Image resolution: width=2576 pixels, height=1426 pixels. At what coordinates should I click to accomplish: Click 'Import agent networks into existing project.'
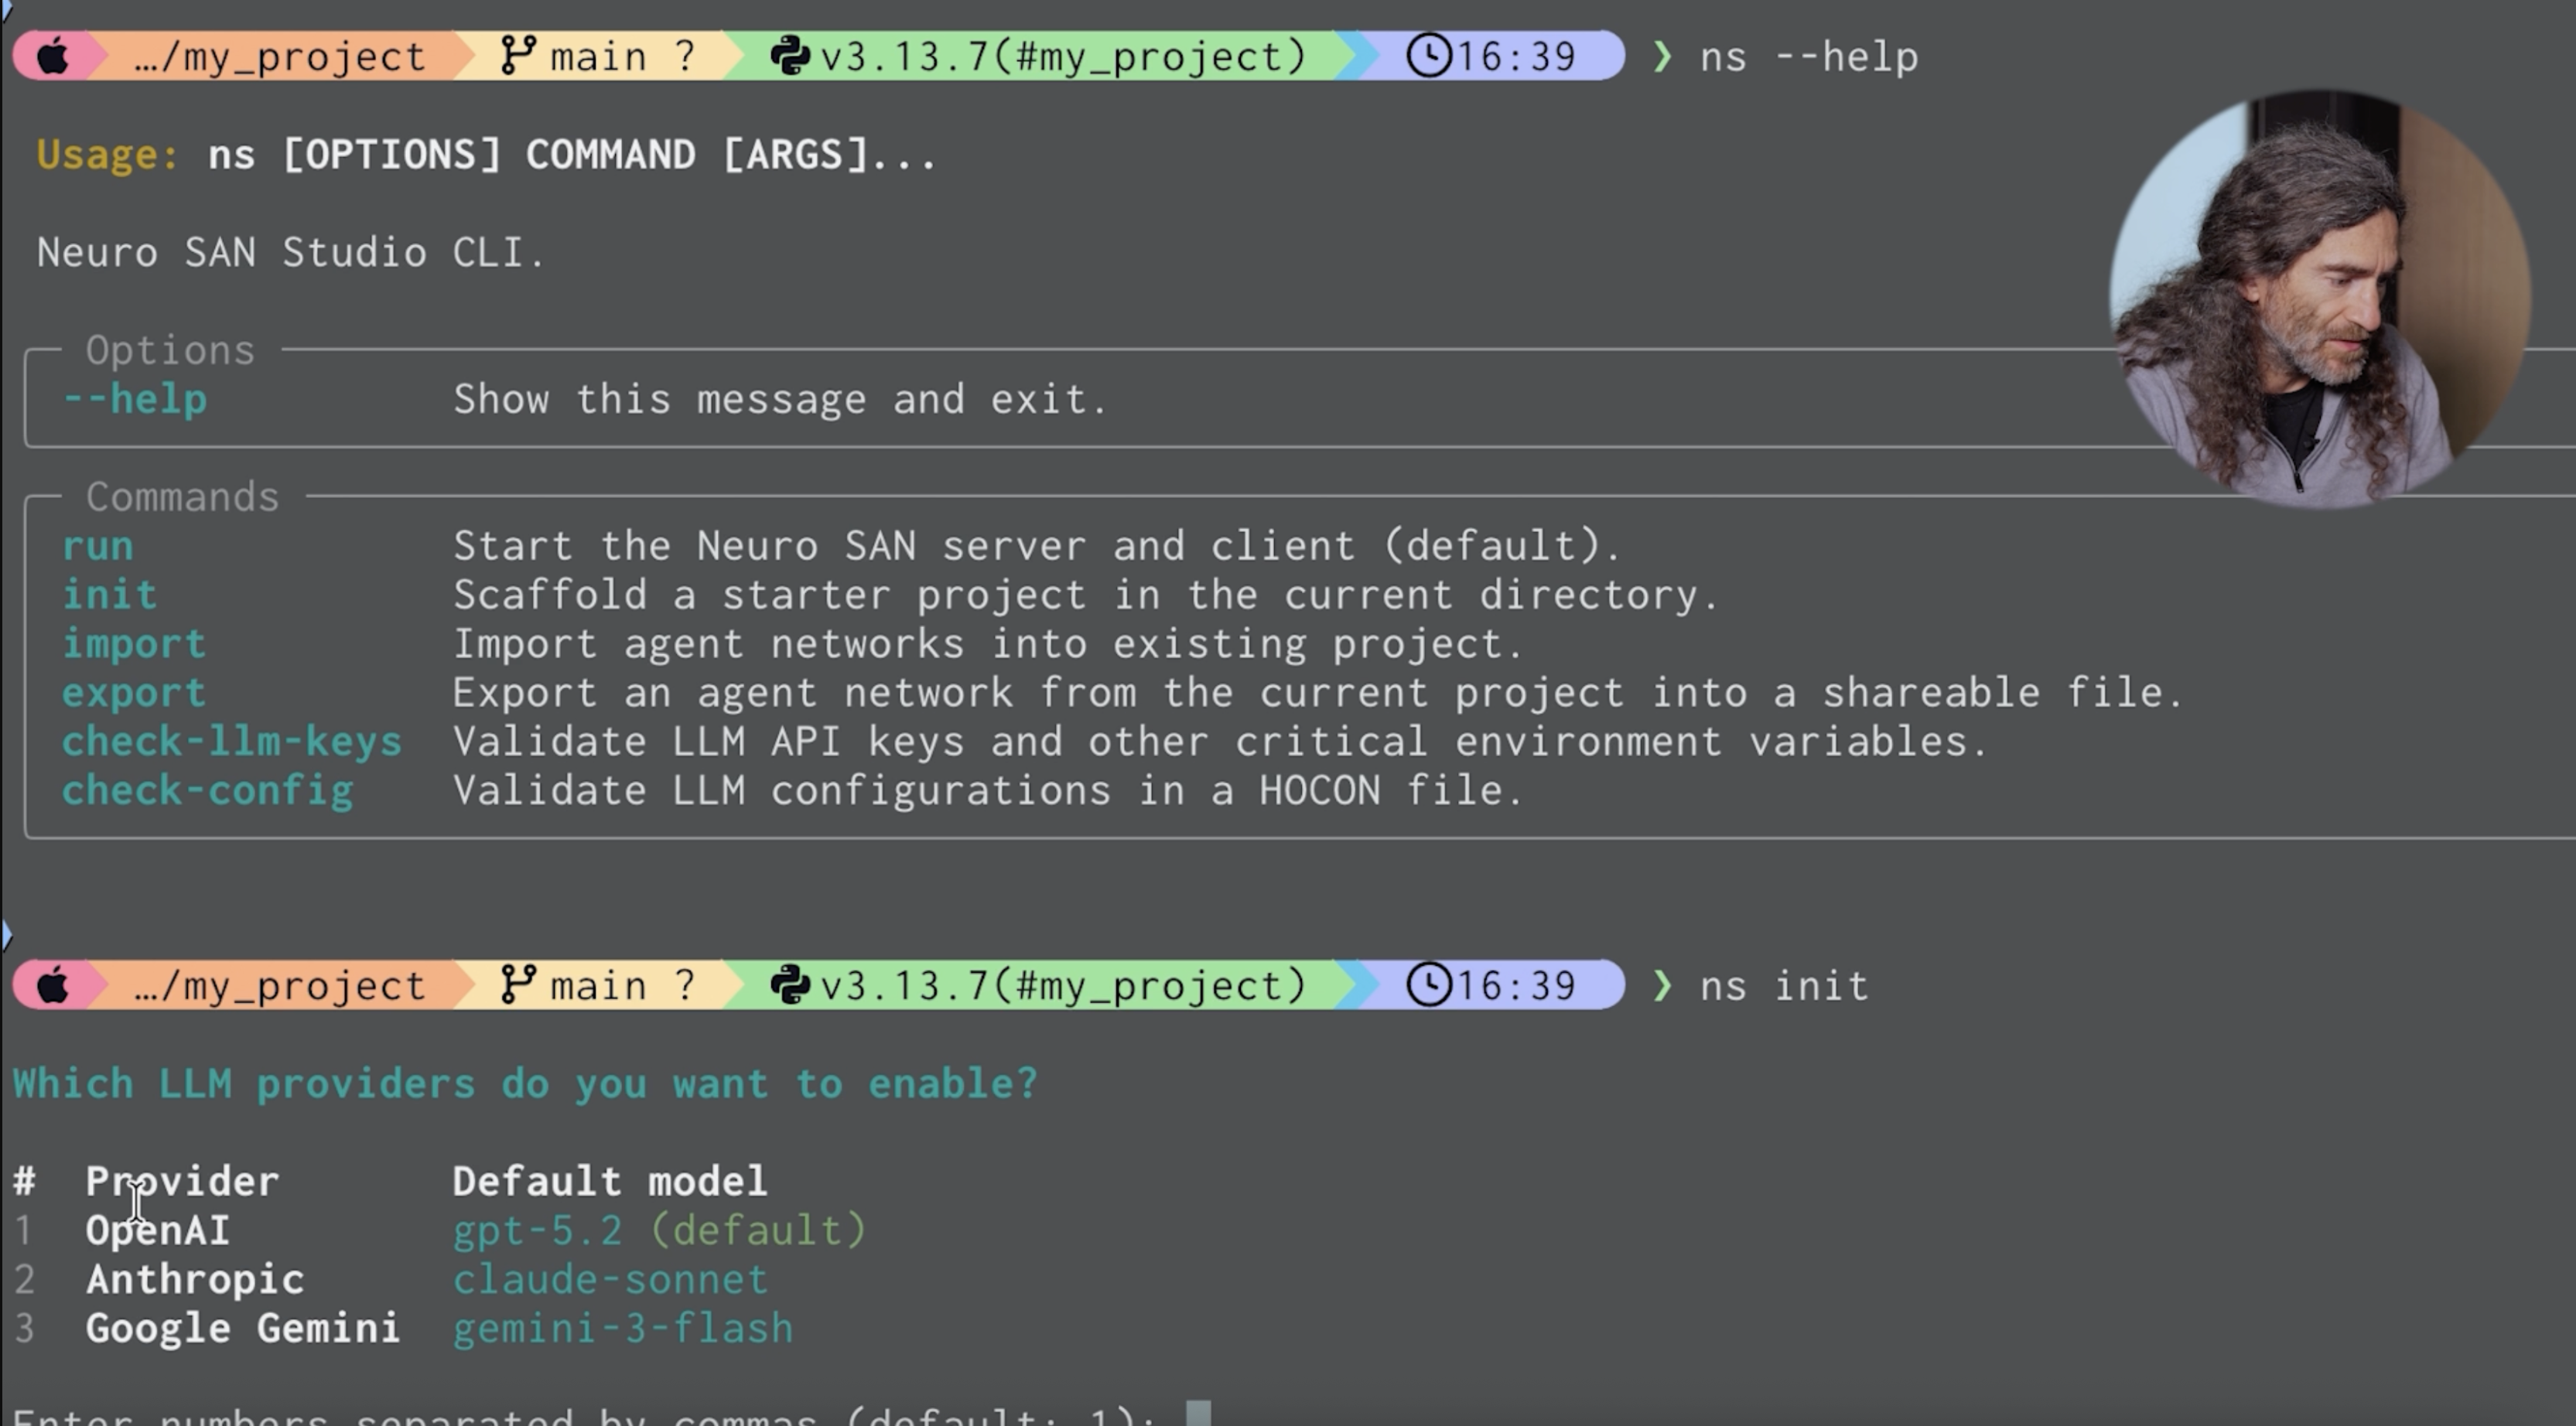(x=988, y=644)
